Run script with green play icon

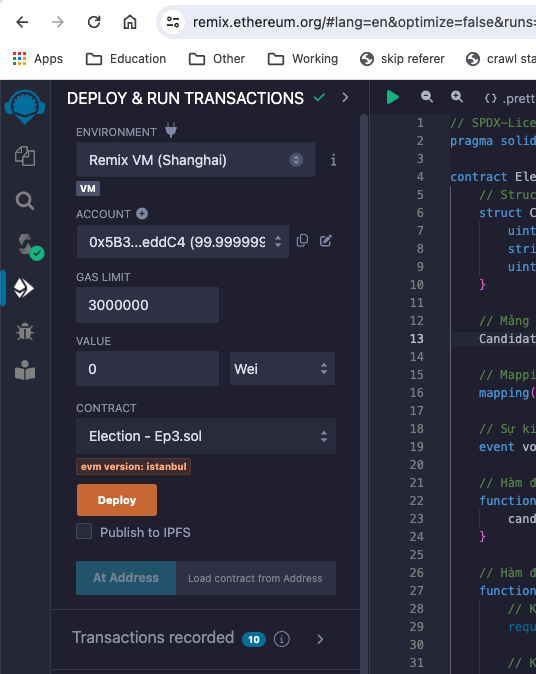(392, 97)
